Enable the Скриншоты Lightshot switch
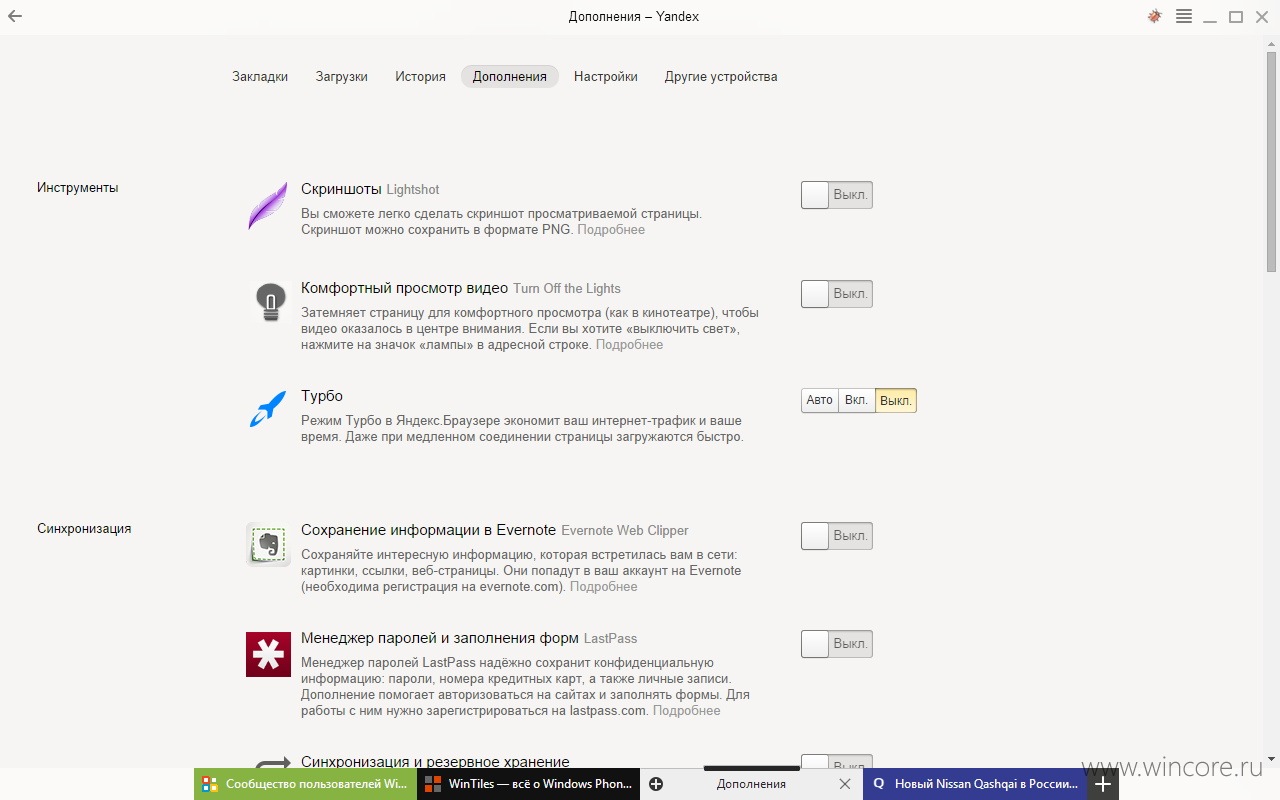This screenshot has width=1280, height=800. [x=837, y=195]
